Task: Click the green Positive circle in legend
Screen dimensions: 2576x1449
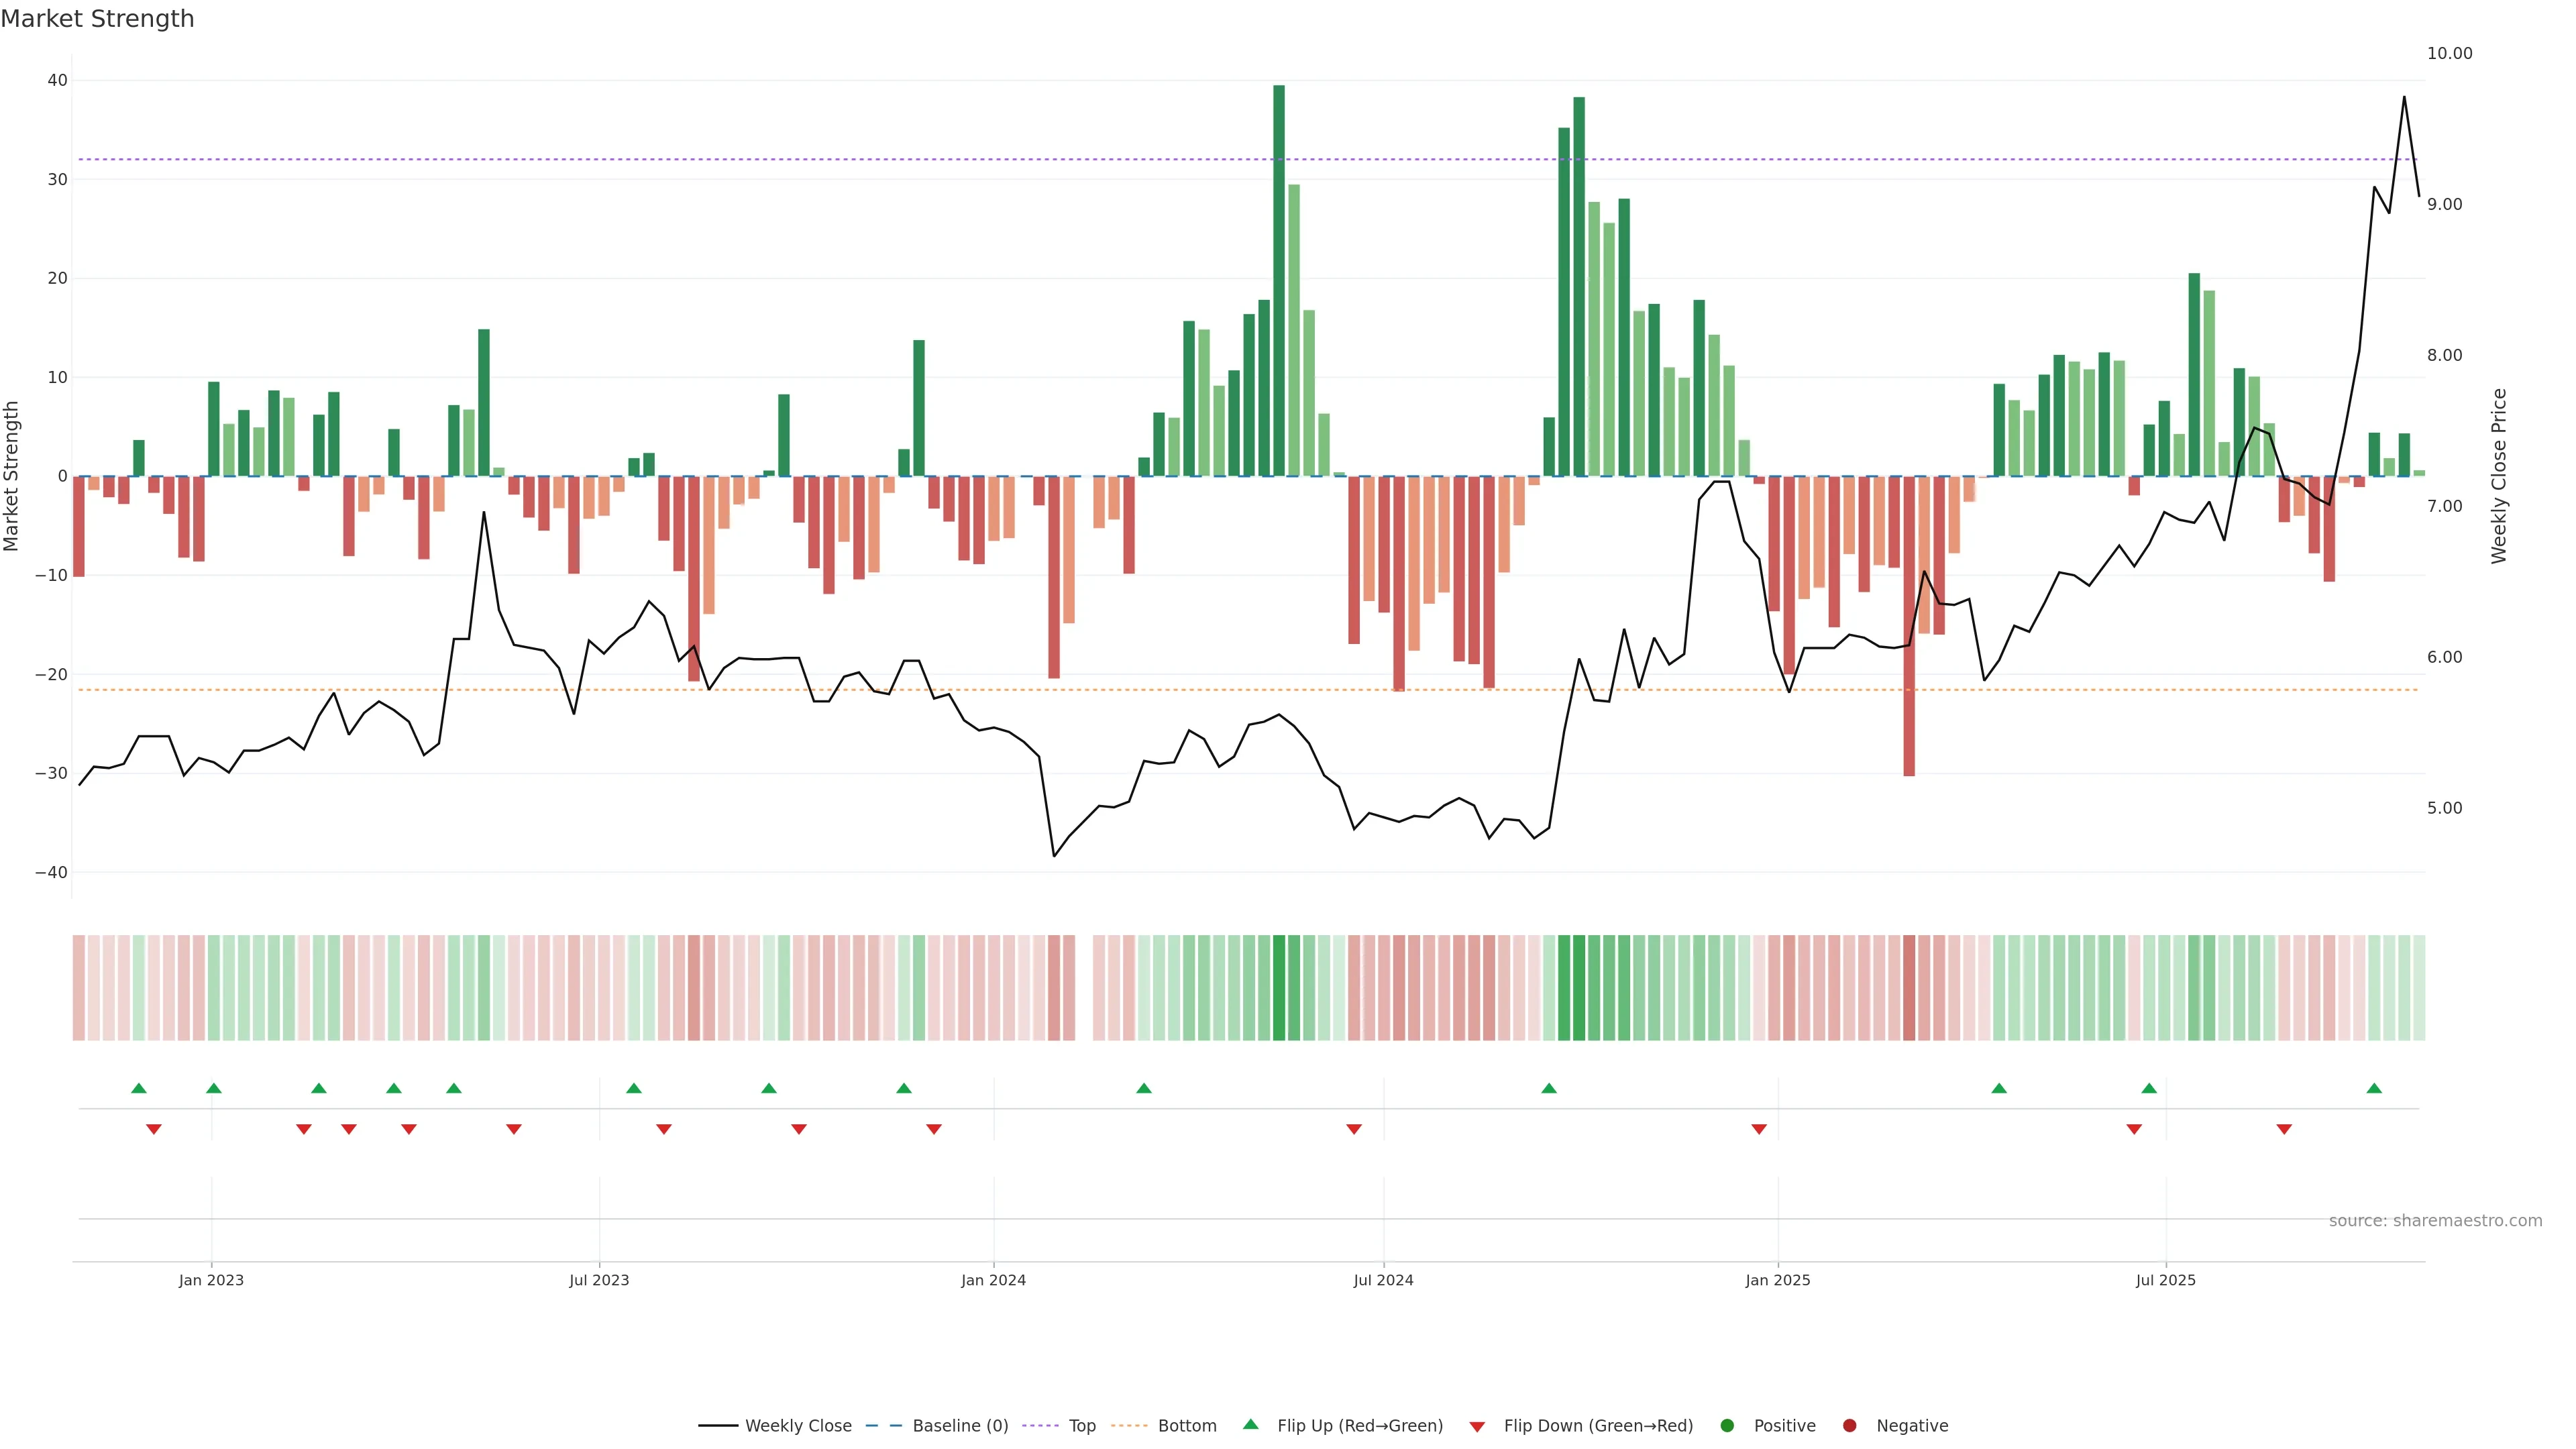Action: (1727, 1426)
